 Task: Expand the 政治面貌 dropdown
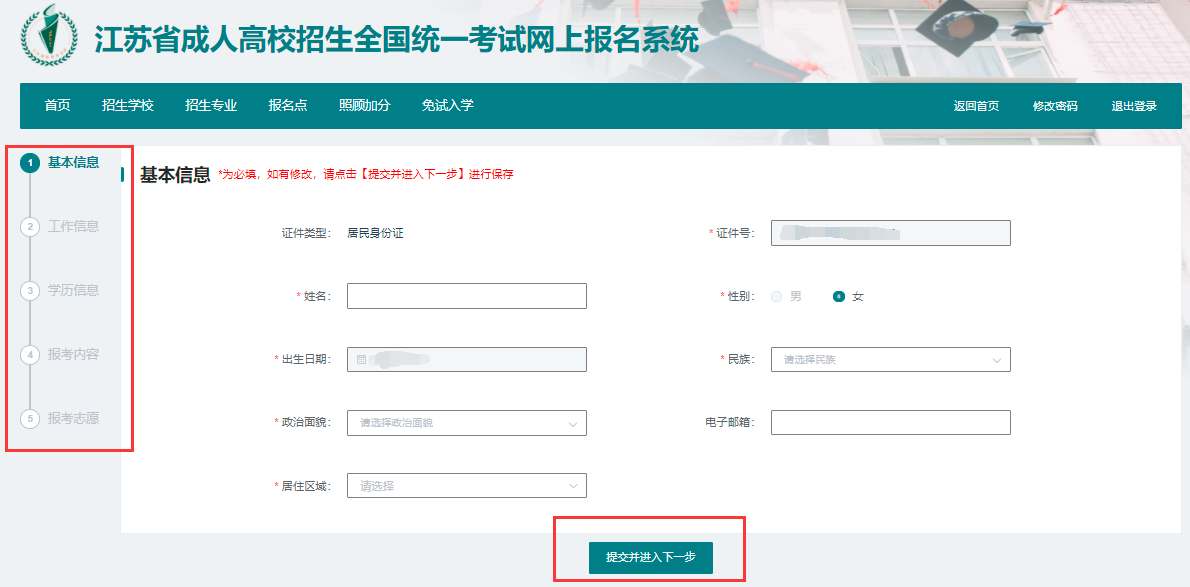click(466, 423)
